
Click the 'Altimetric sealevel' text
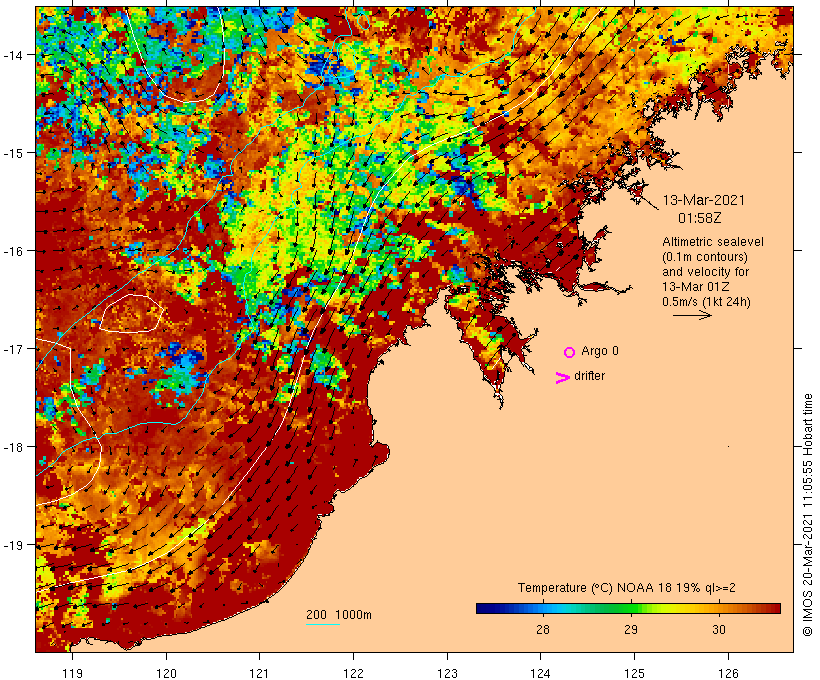713,242
